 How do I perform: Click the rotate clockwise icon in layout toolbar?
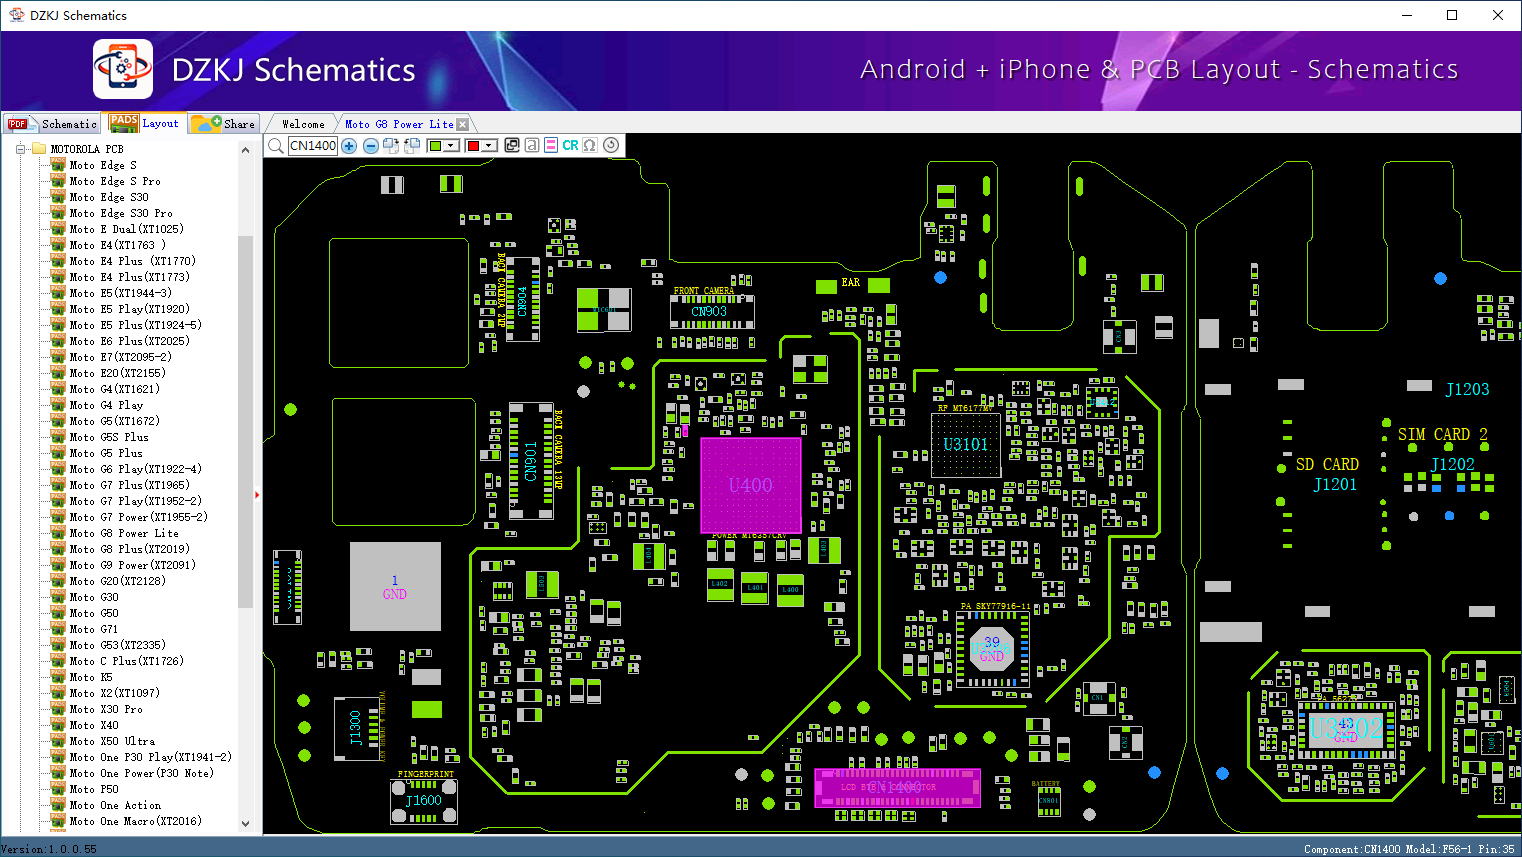(x=391, y=146)
